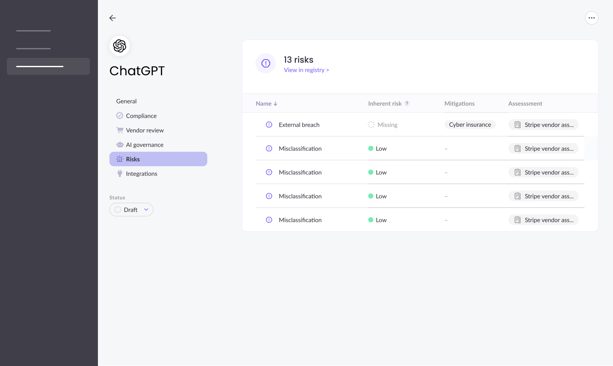Image resolution: width=613 pixels, height=366 pixels.
Task: Open the three-dot more options menu
Action: 591,18
